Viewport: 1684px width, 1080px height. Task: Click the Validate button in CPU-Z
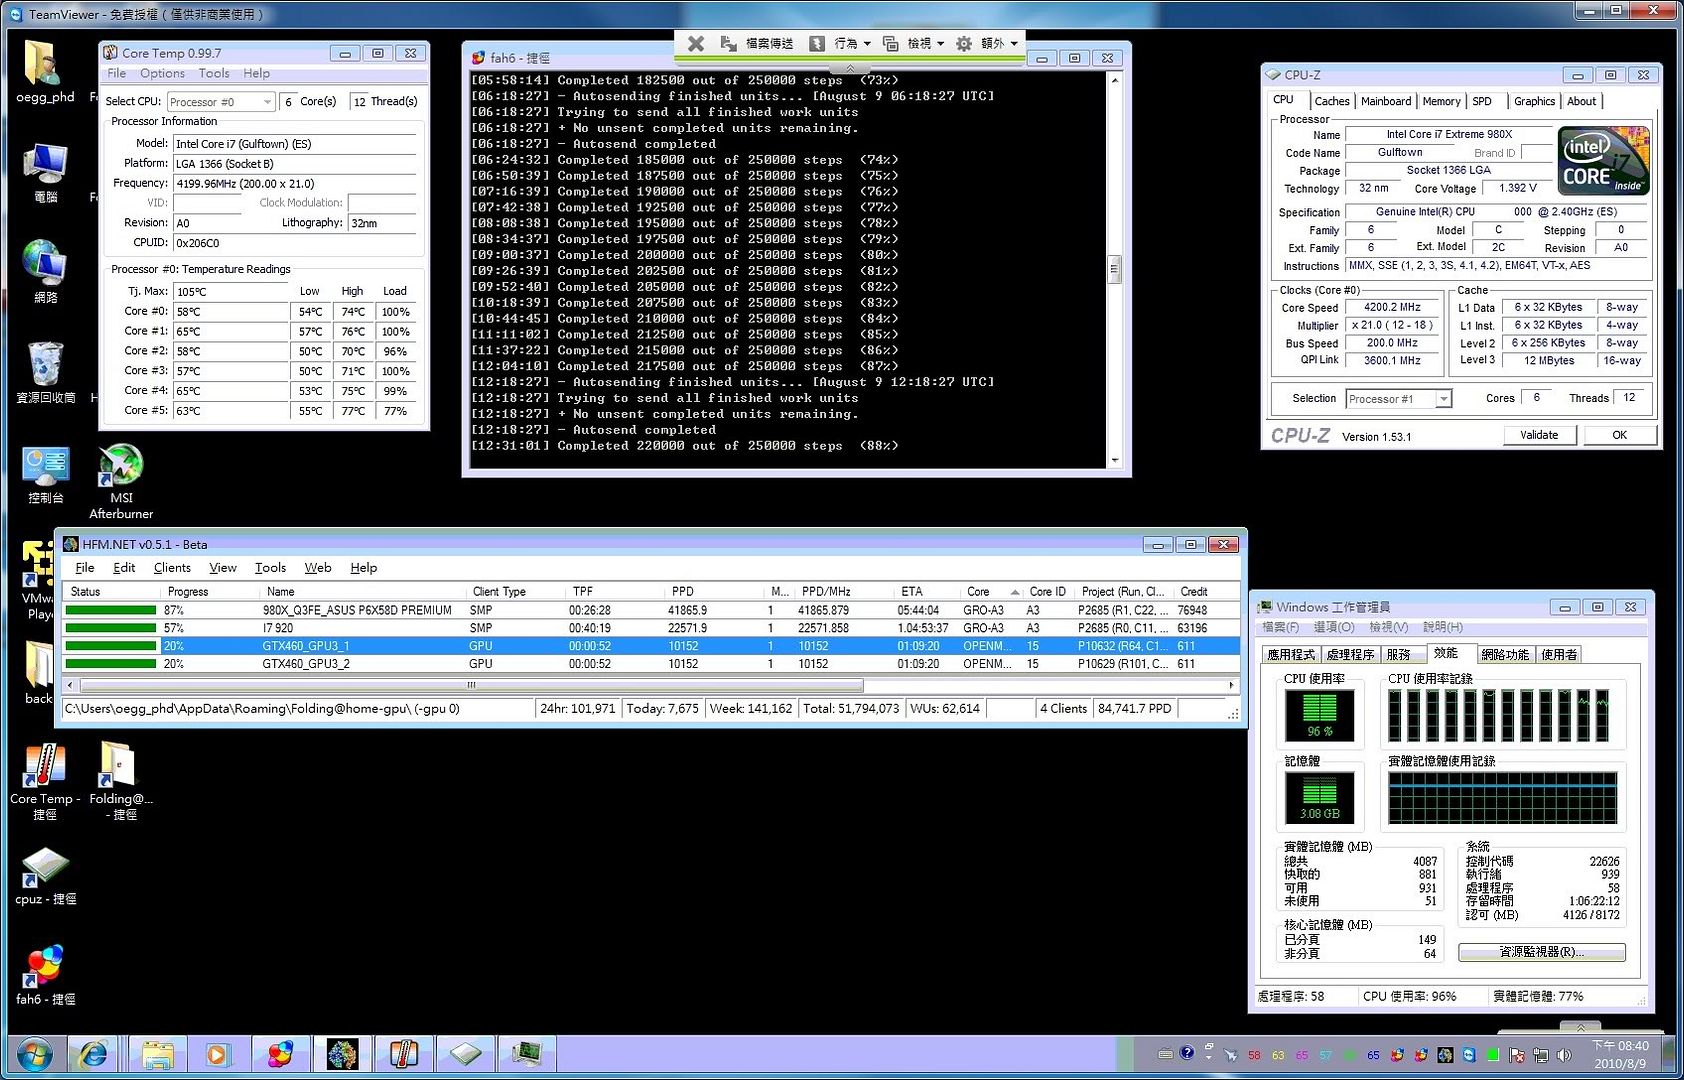click(x=1539, y=435)
